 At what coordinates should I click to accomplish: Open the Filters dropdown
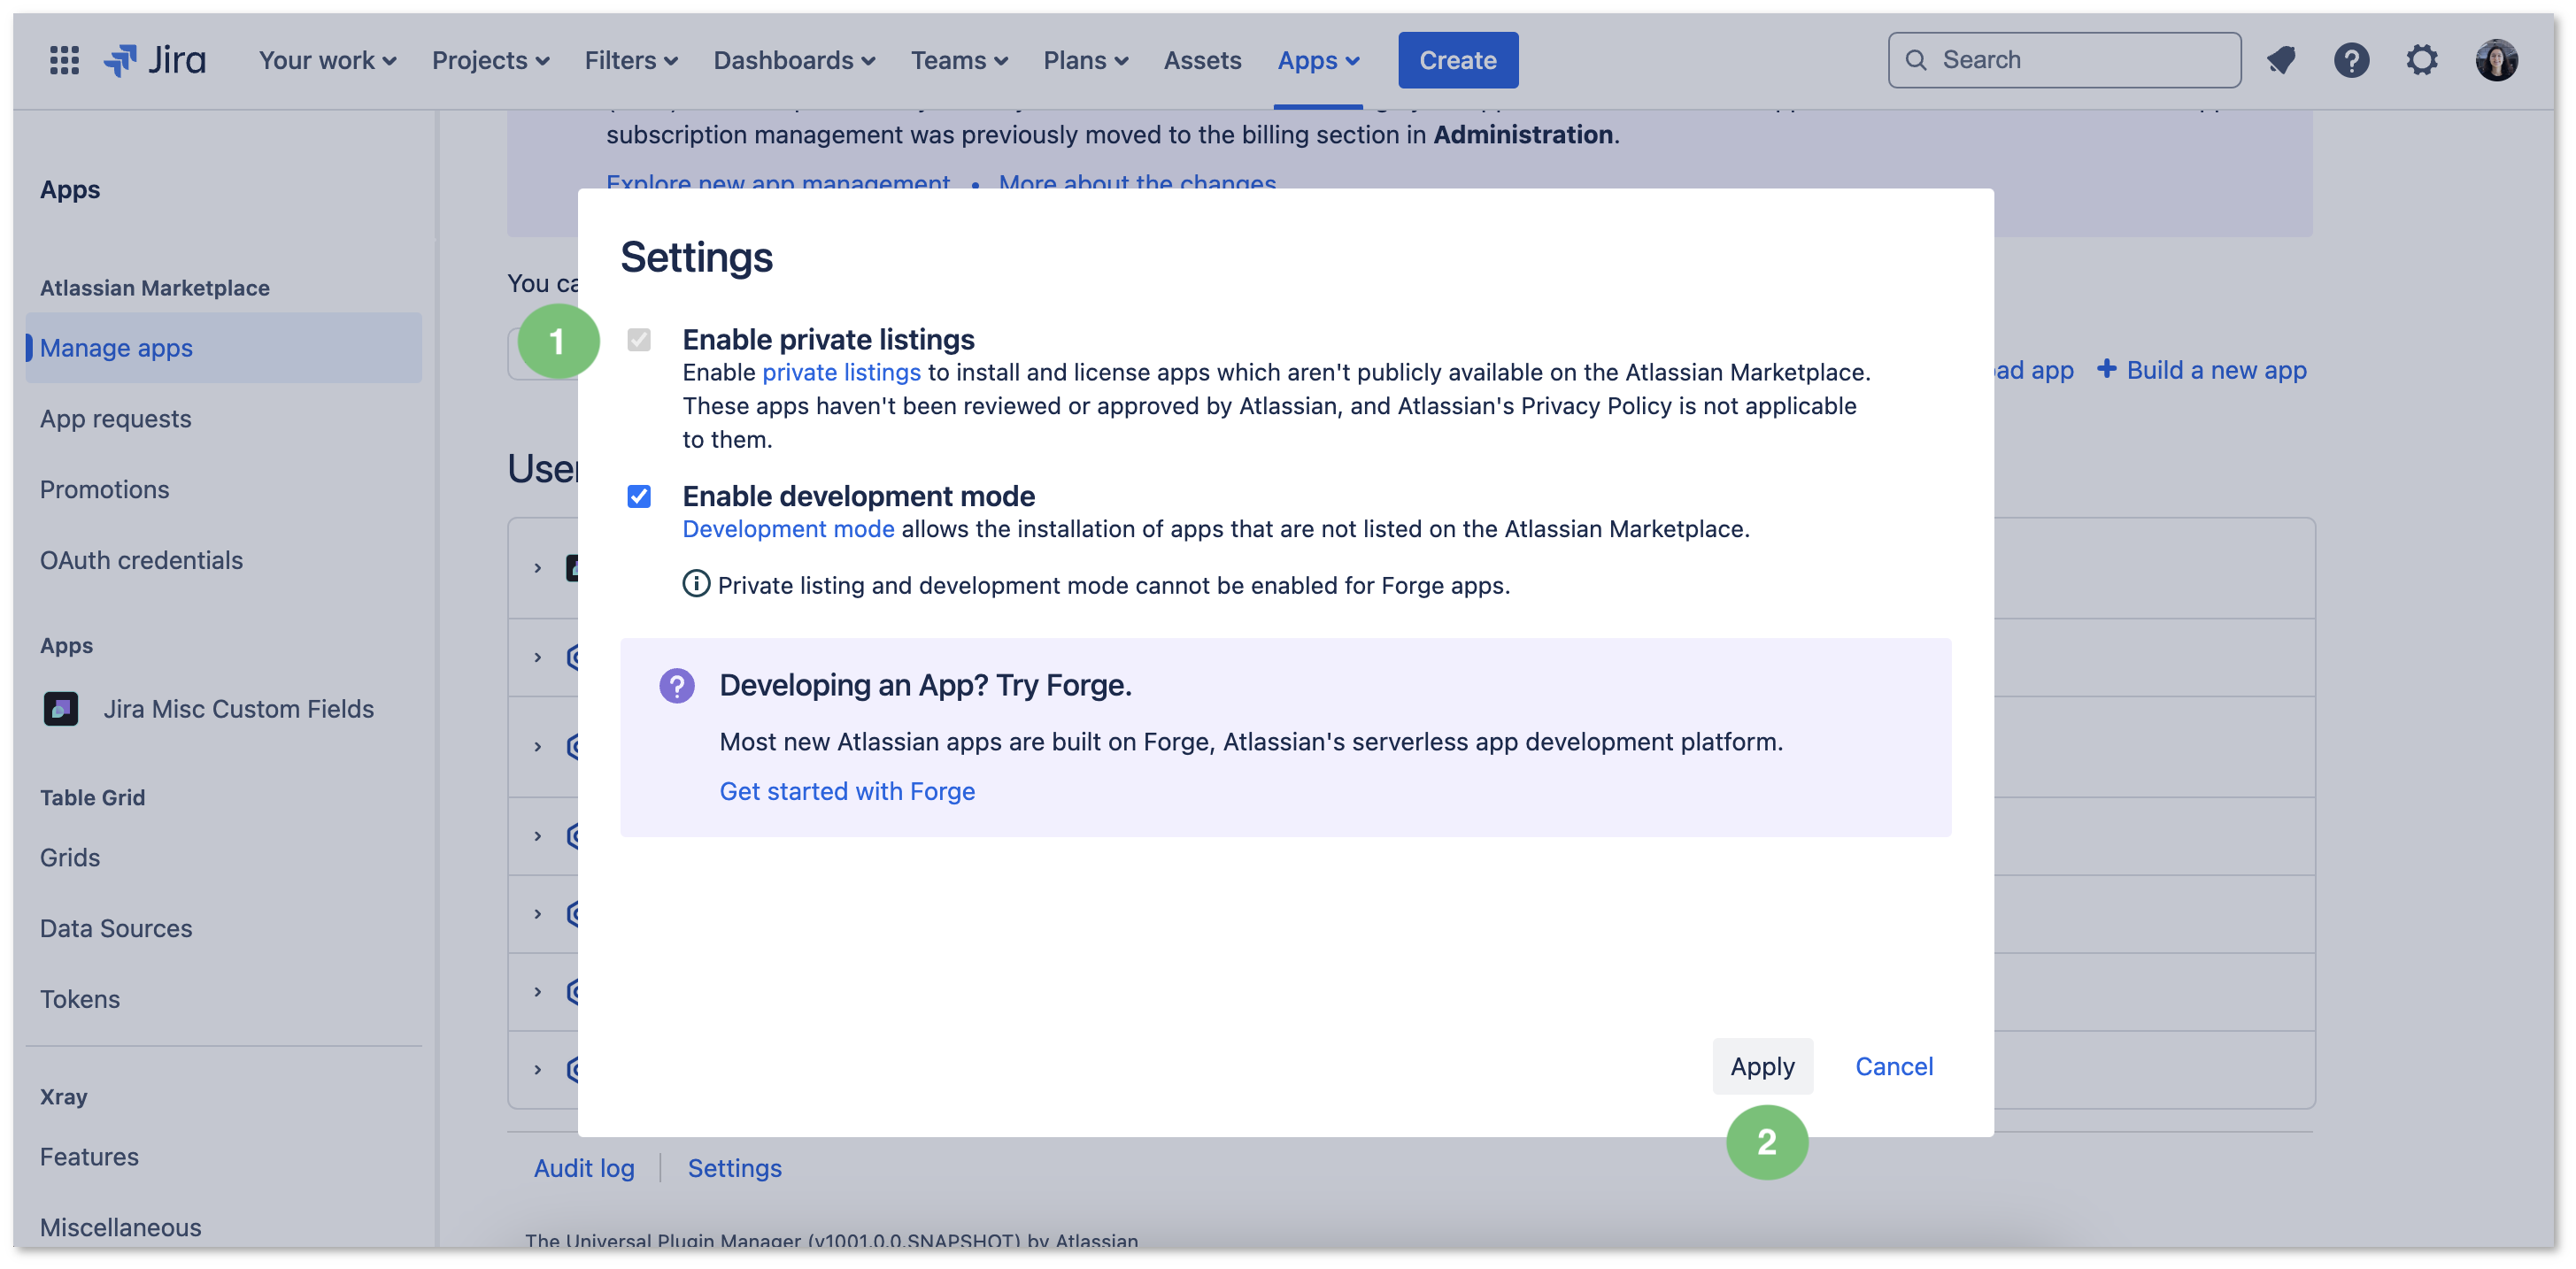632,60
